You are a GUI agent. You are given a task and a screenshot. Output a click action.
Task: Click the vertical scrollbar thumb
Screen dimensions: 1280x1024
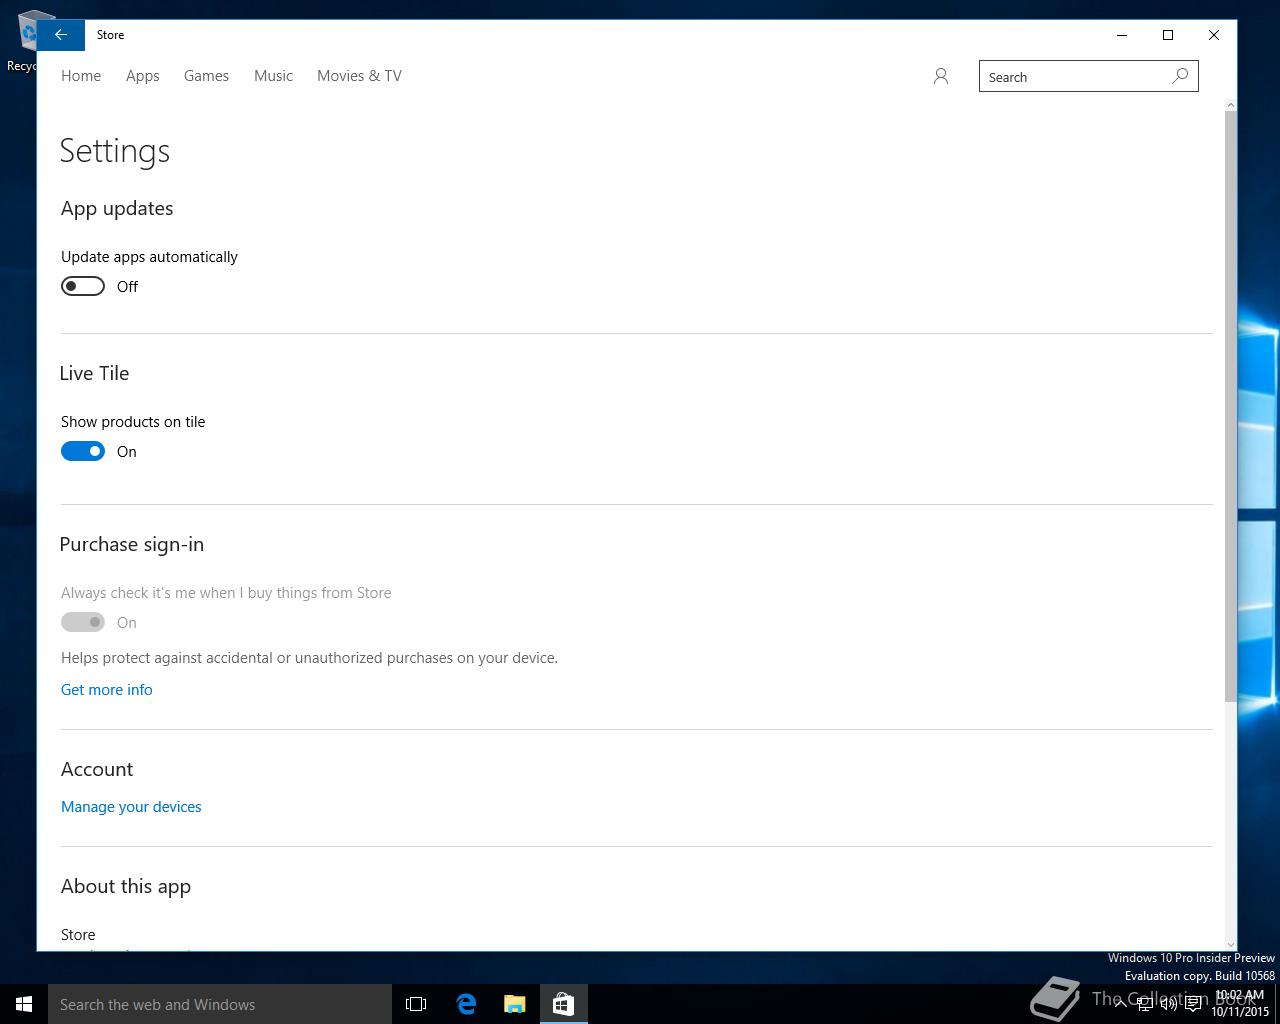click(x=1230, y=405)
